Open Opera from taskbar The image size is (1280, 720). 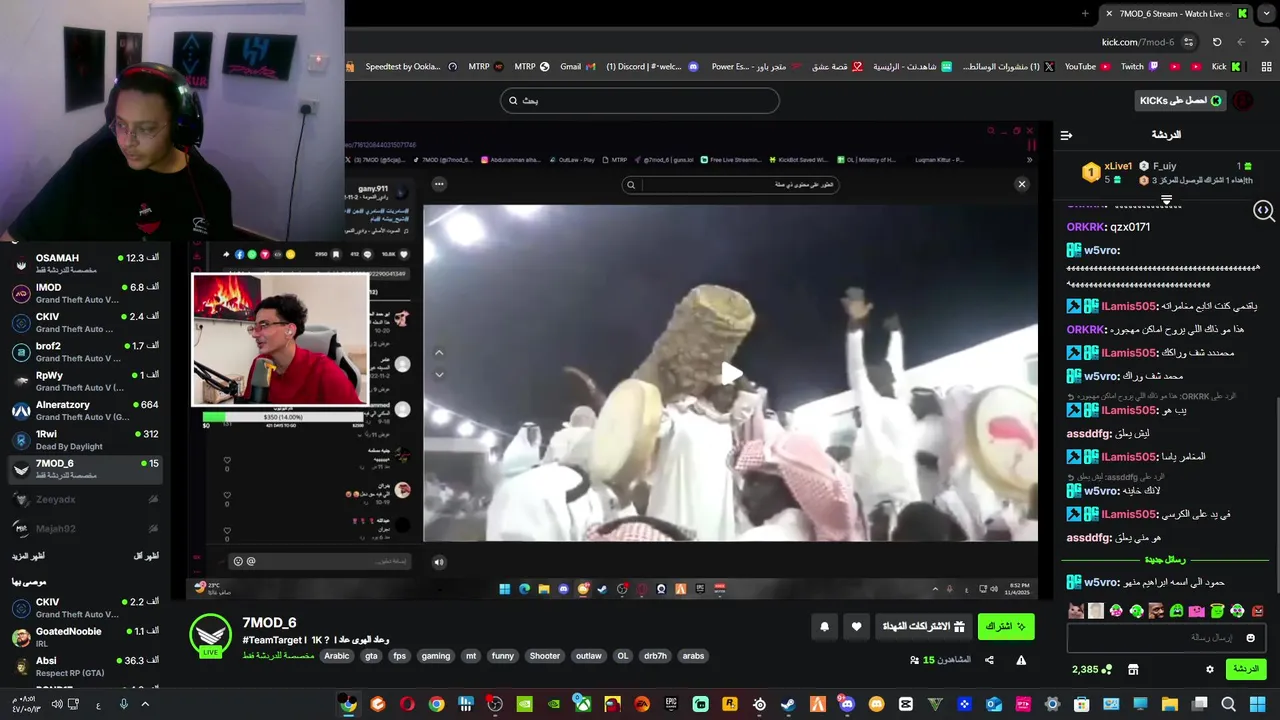tap(407, 704)
